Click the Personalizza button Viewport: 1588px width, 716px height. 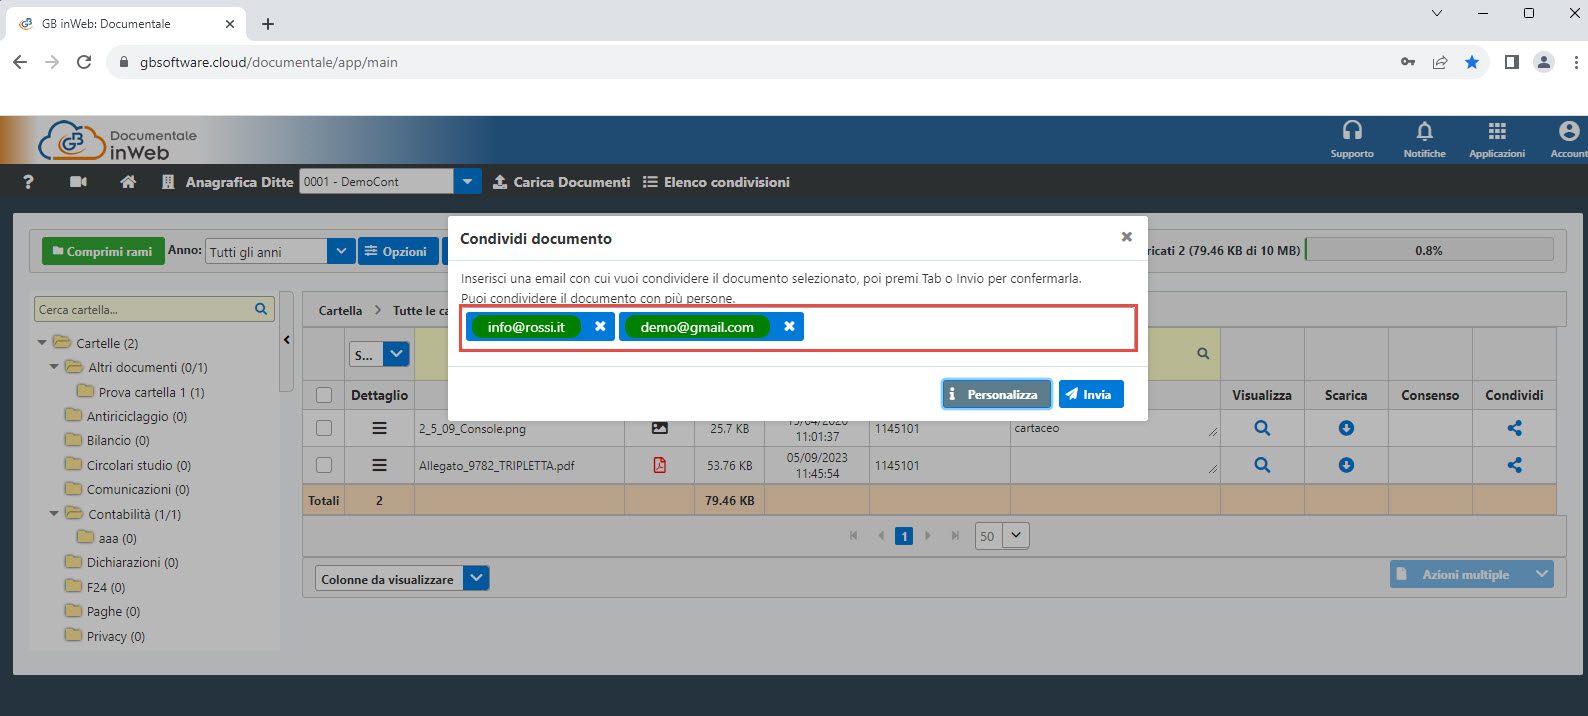996,395
